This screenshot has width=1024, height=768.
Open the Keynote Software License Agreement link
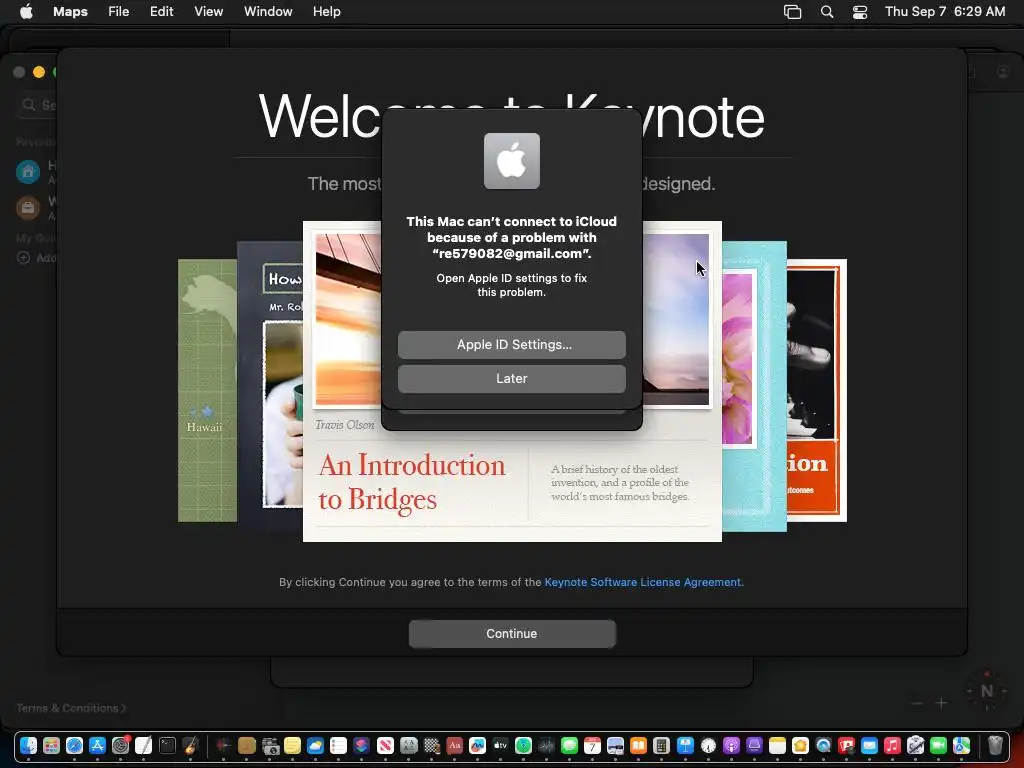click(643, 582)
